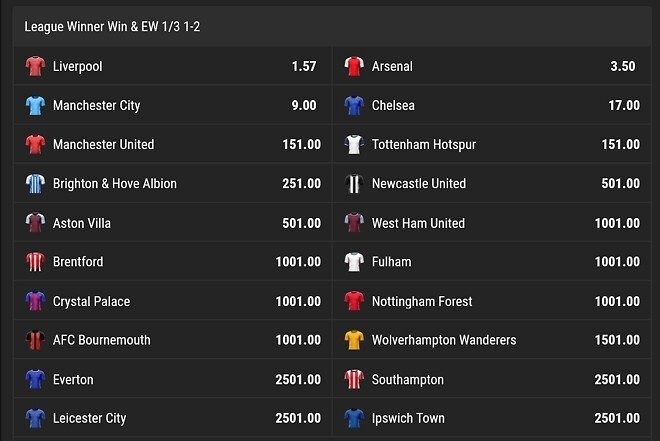Viewport: 660px width, 441px height.
Task: Click Arsenal's red and white shirt icon
Action: tap(354, 66)
